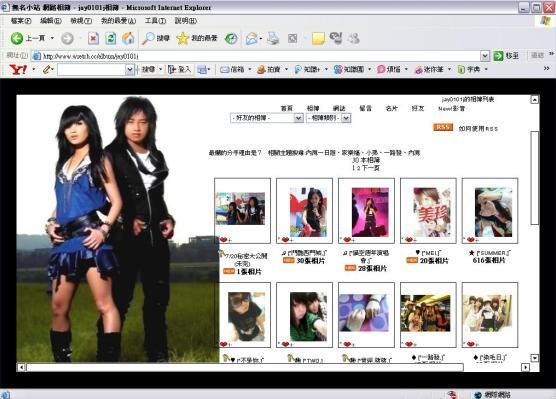Expand the Y! logo dropdown arrow
556x399 pixels.
point(34,70)
